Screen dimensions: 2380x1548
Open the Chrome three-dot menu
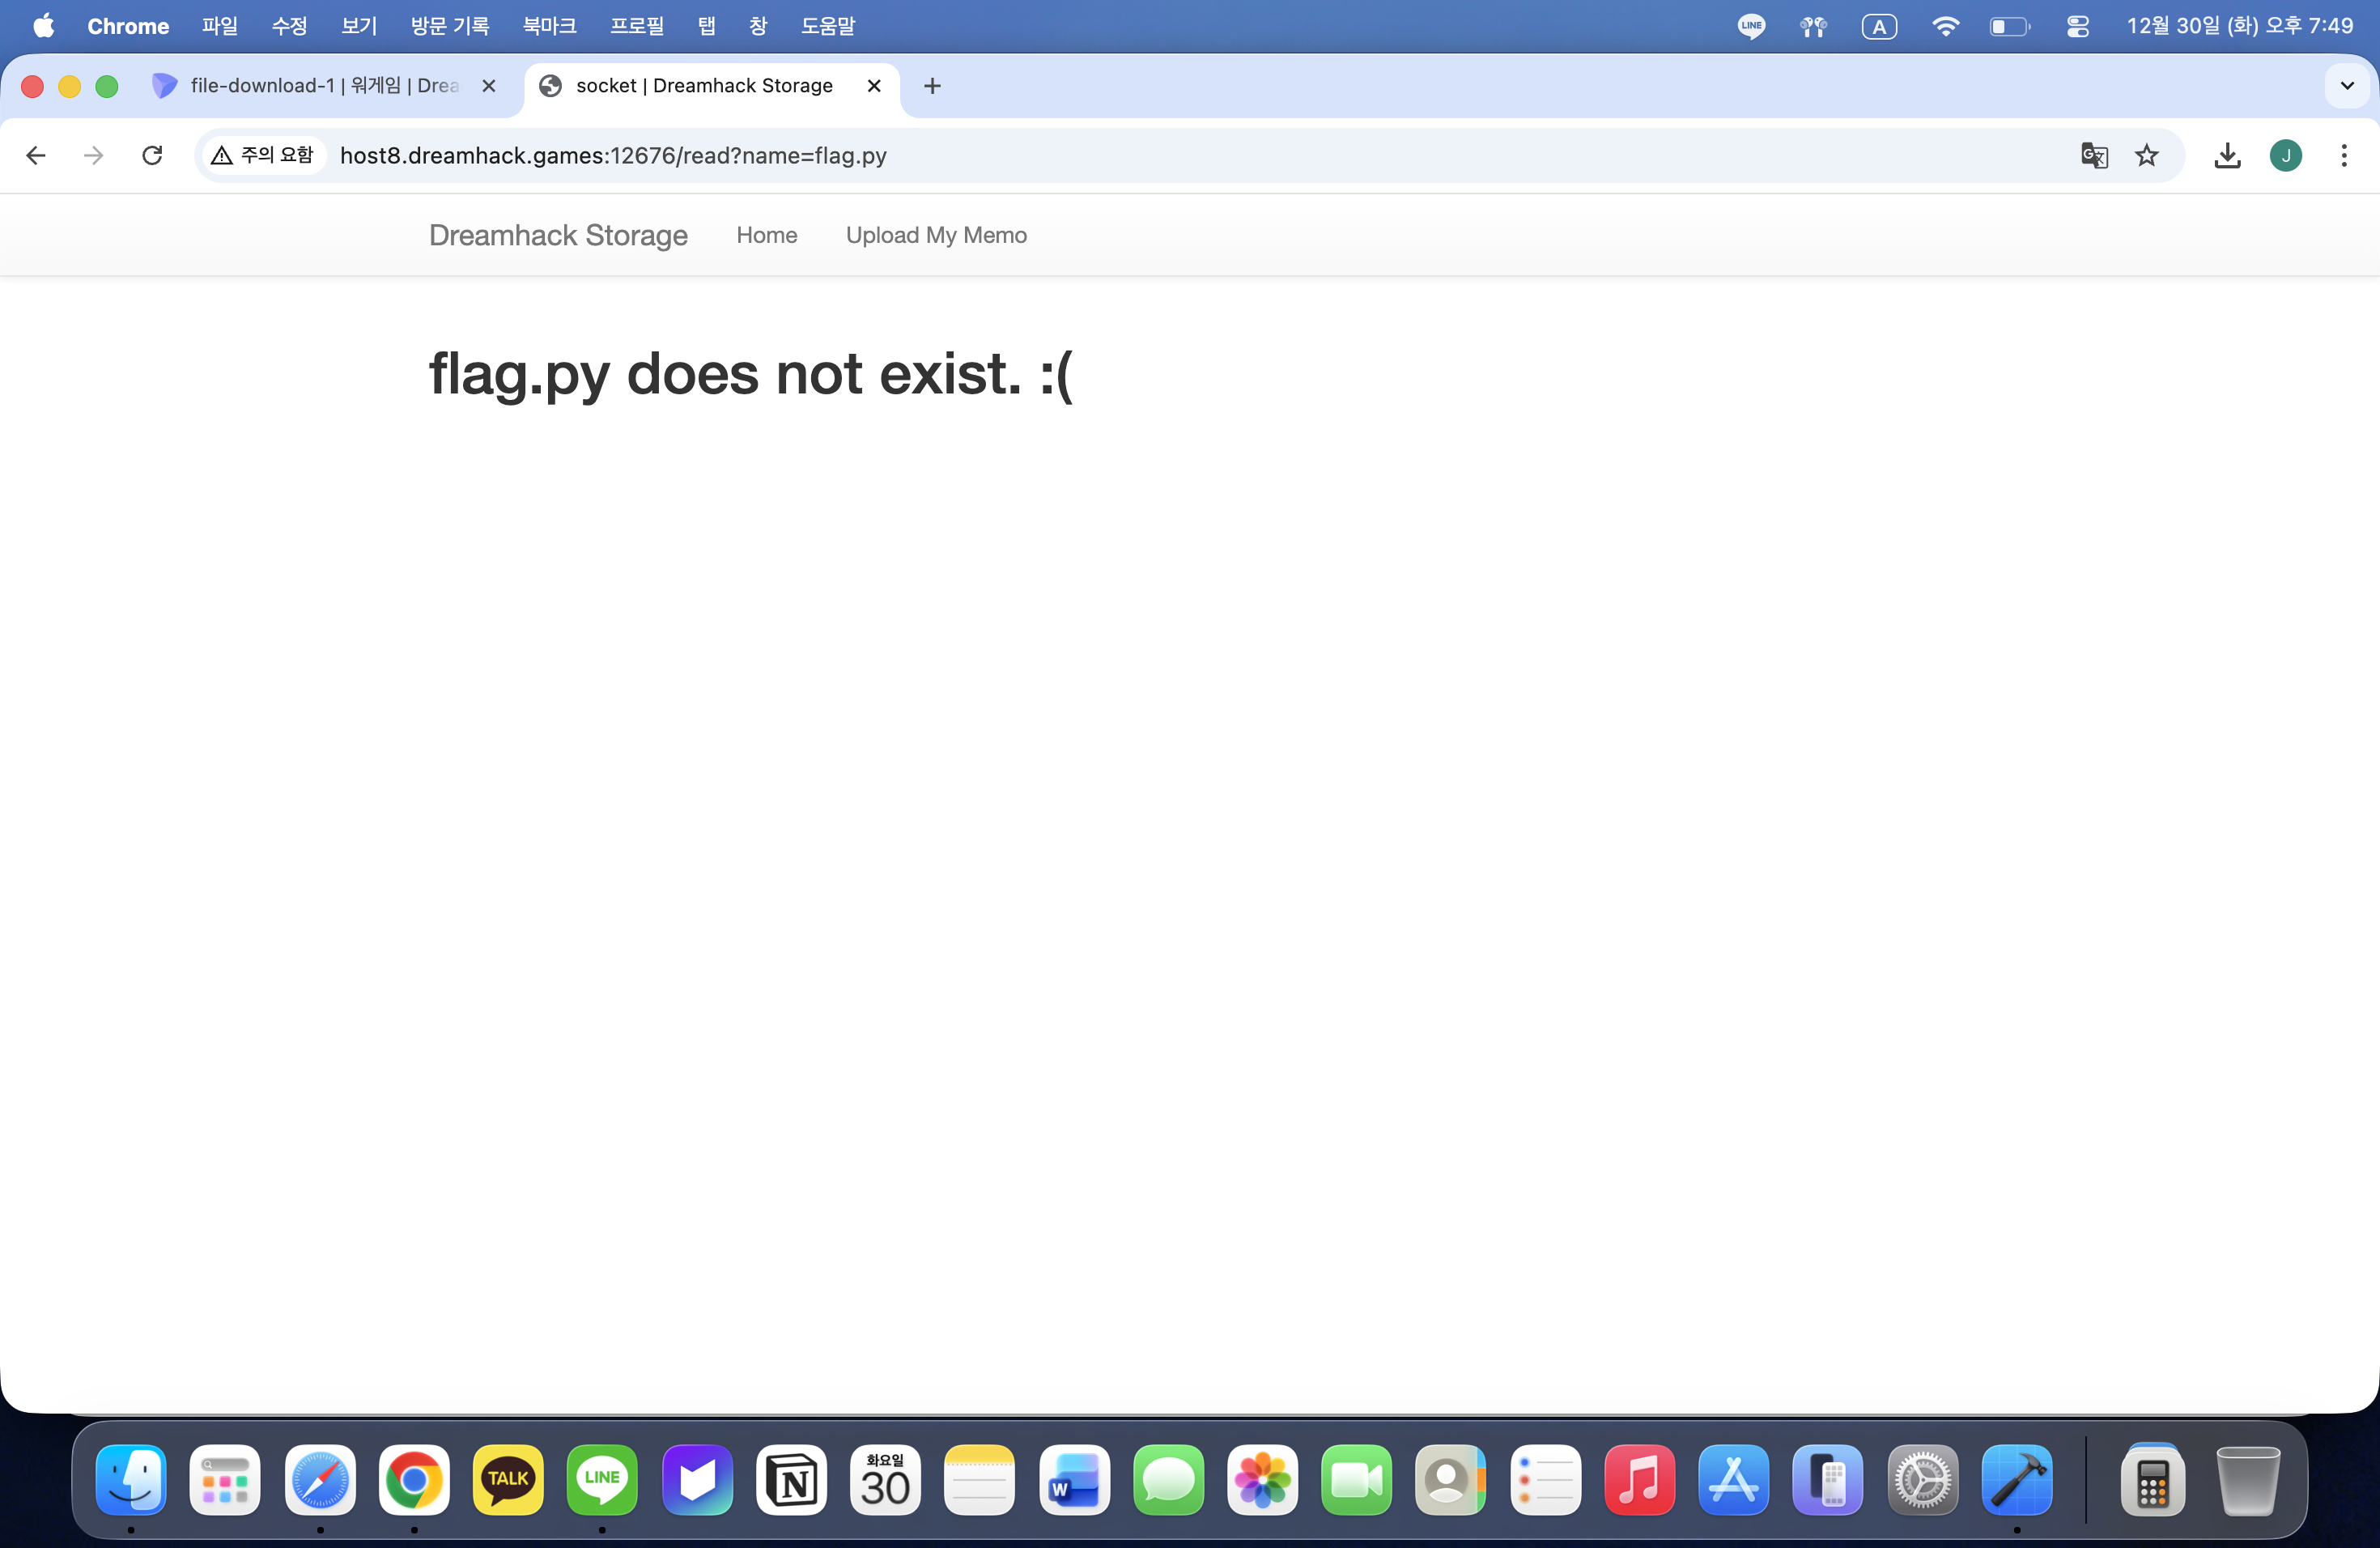tap(2343, 155)
